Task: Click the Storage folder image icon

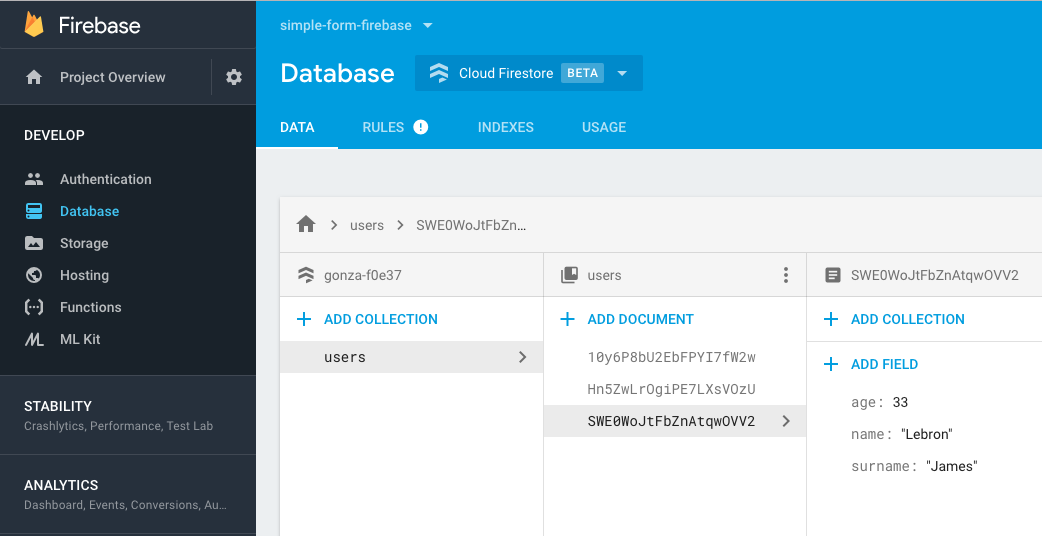Action: (x=34, y=243)
